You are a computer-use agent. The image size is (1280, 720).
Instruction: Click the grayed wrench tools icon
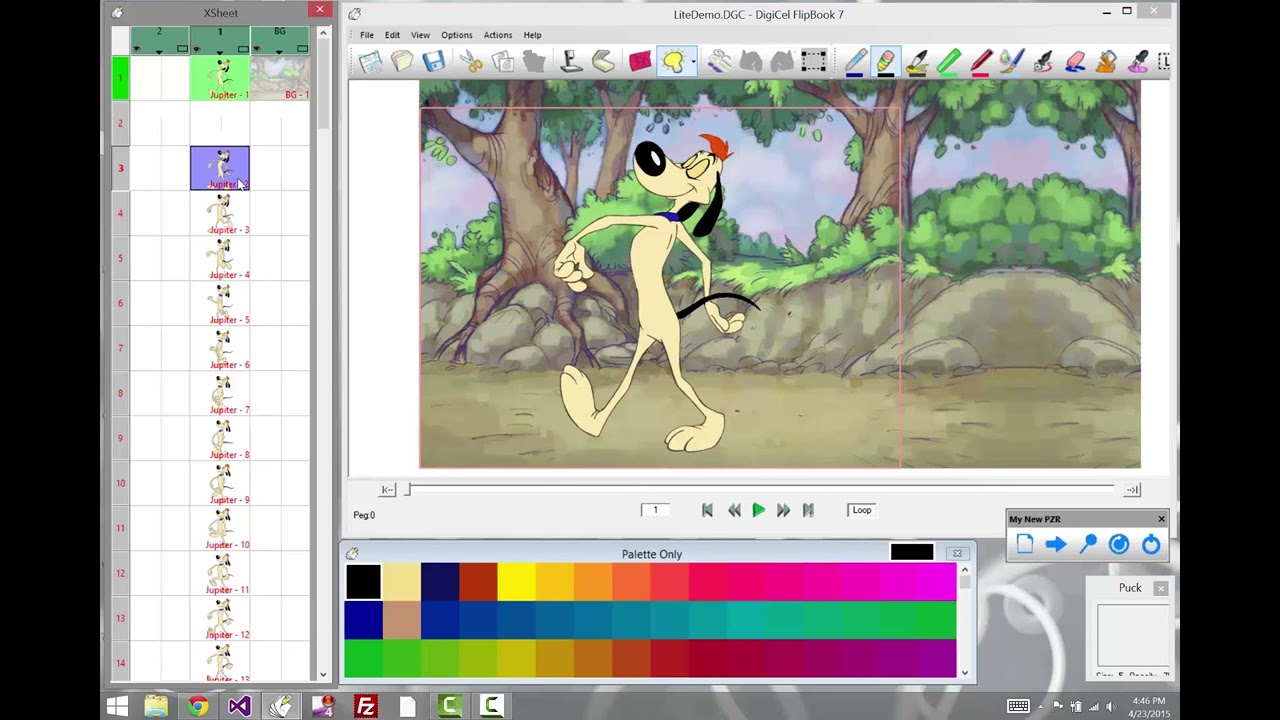coord(719,62)
